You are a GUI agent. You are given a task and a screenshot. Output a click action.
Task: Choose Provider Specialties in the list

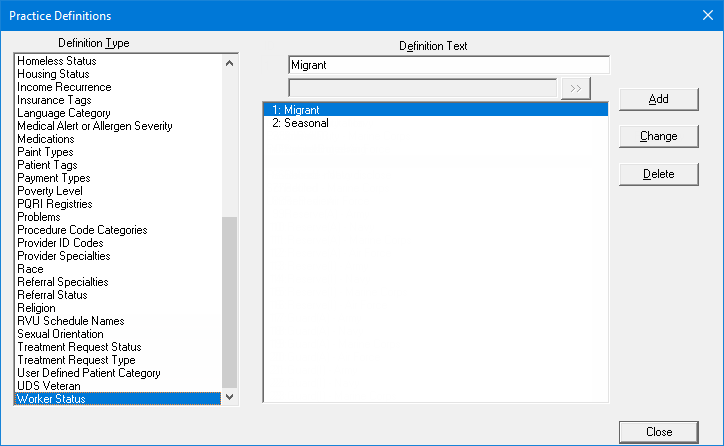coord(64,256)
